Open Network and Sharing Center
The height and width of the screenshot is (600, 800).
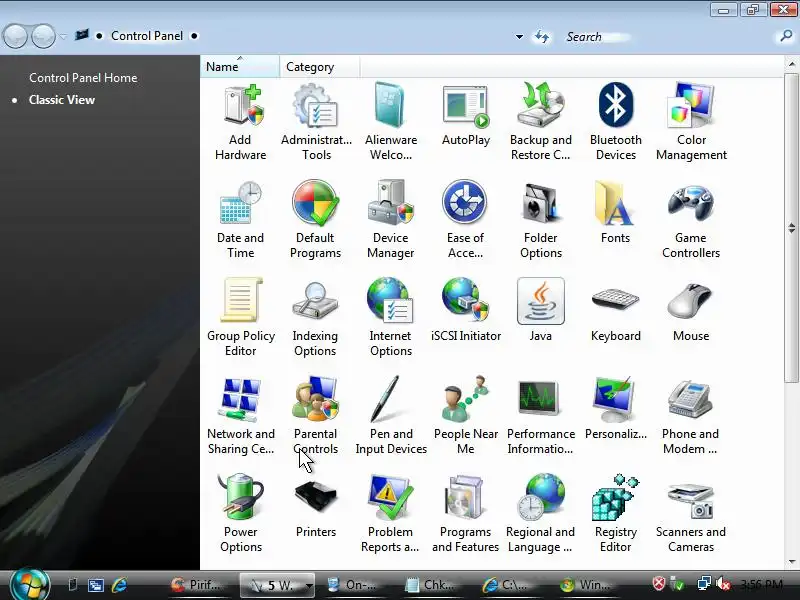click(x=240, y=416)
